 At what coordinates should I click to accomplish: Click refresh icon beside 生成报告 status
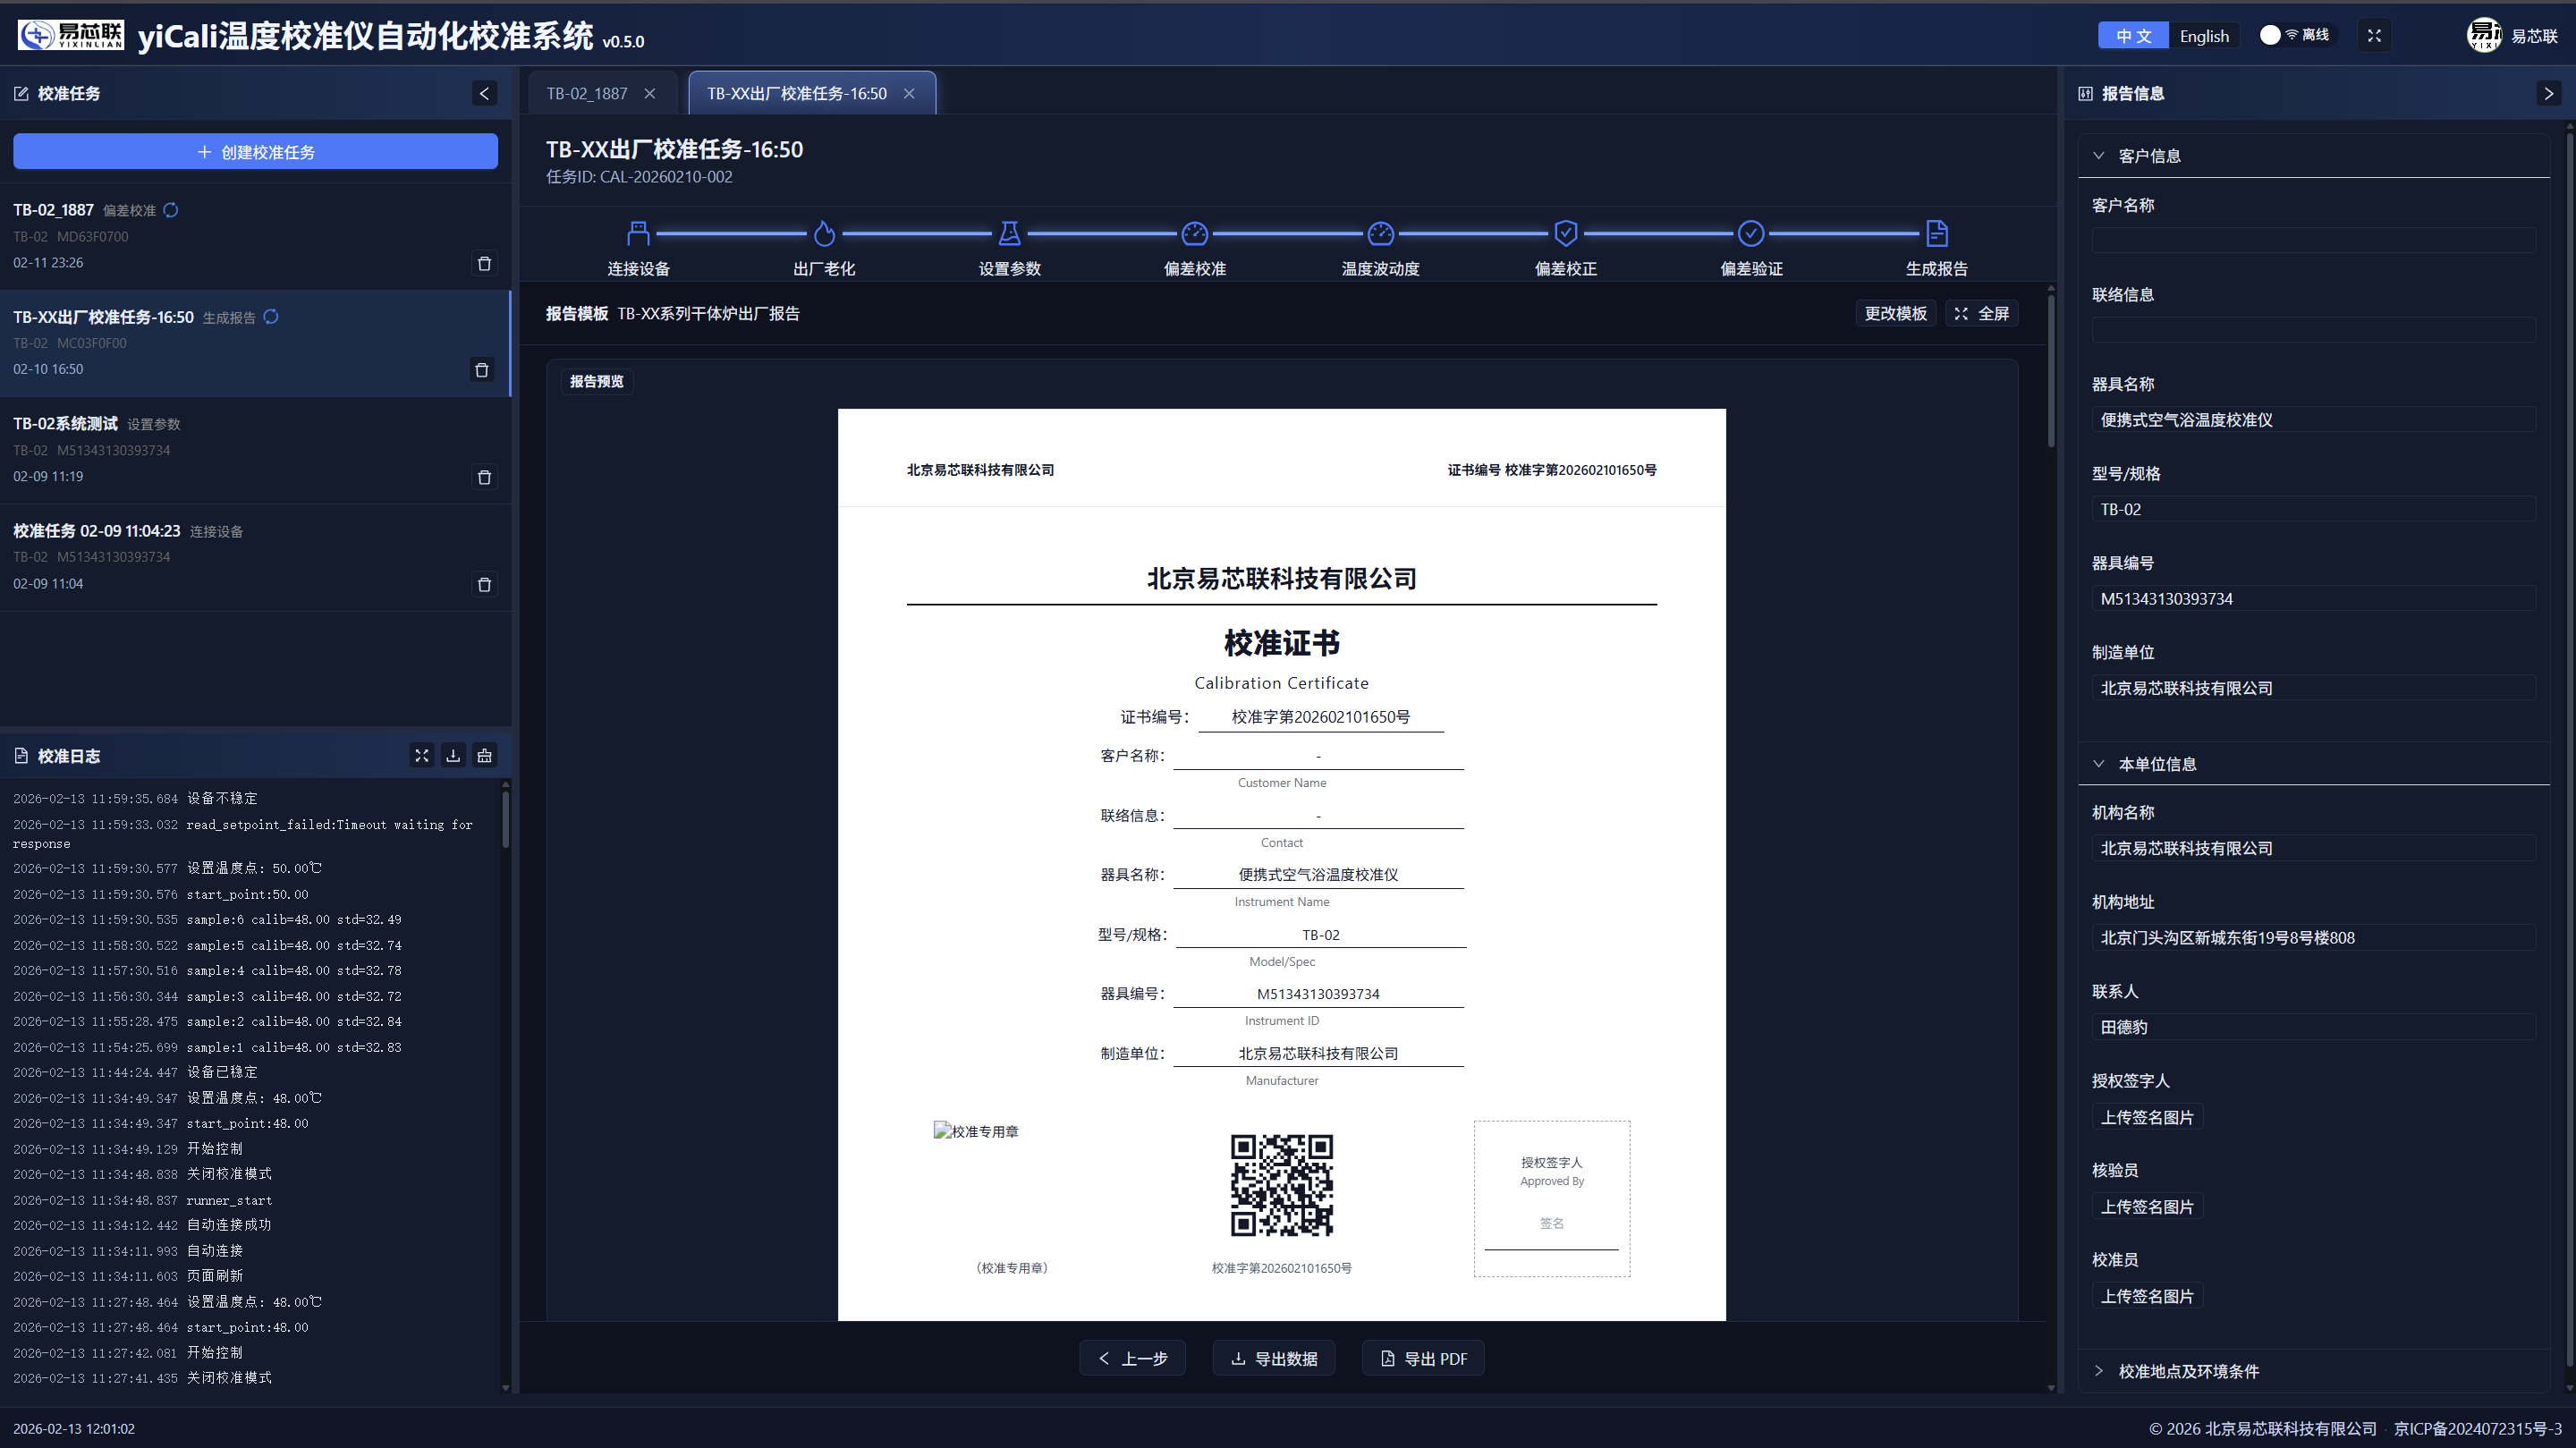coord(271,317)
